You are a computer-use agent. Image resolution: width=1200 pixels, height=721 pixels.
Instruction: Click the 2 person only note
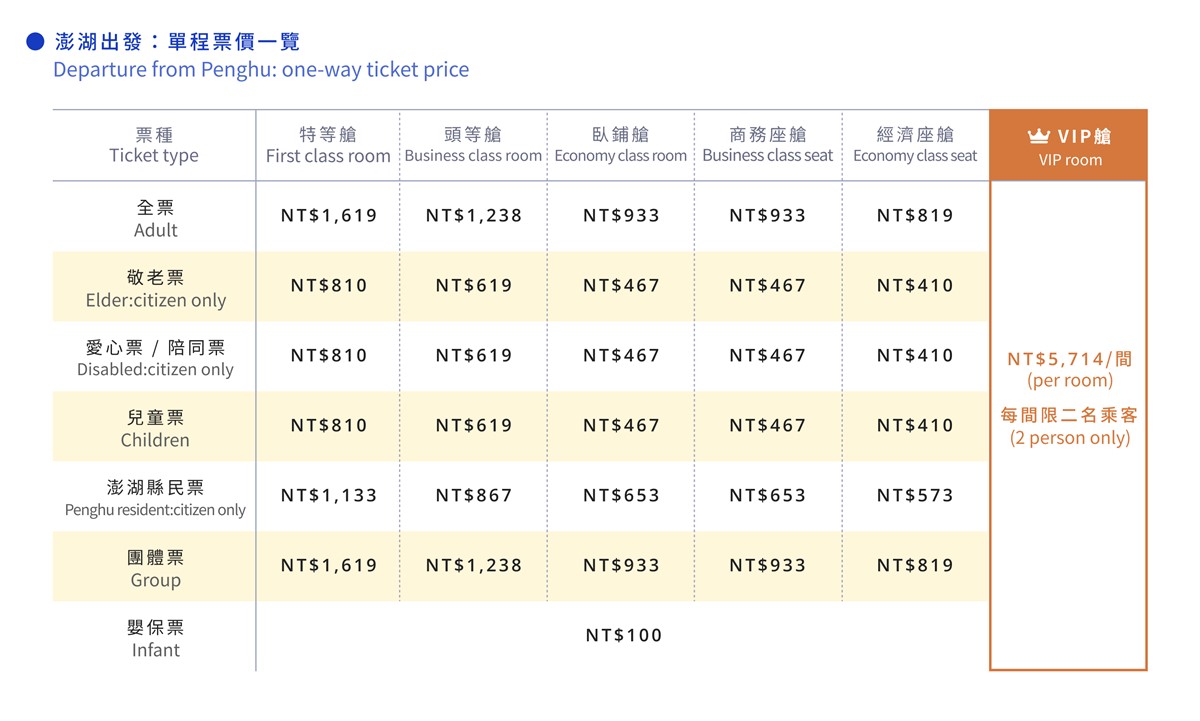[x=1069, y=438]
